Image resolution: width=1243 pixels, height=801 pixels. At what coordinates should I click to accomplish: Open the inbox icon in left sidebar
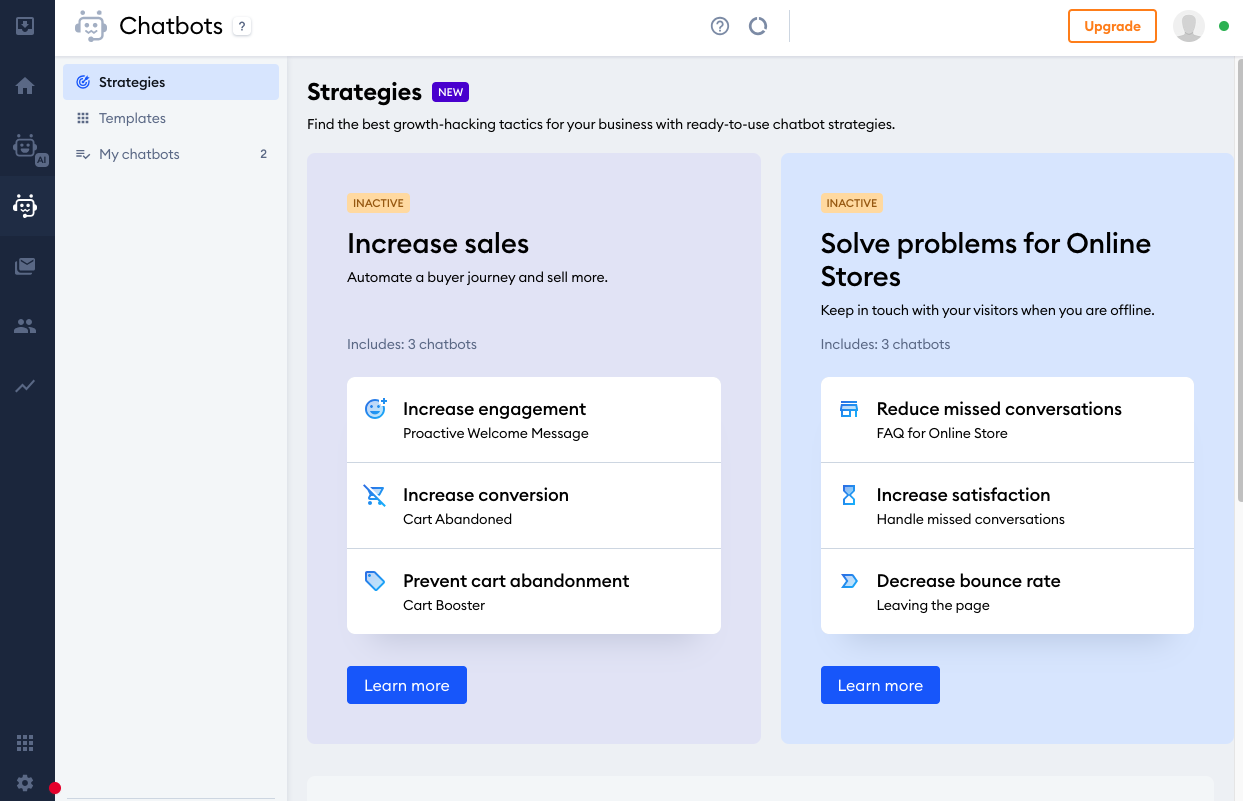(25, 26)
